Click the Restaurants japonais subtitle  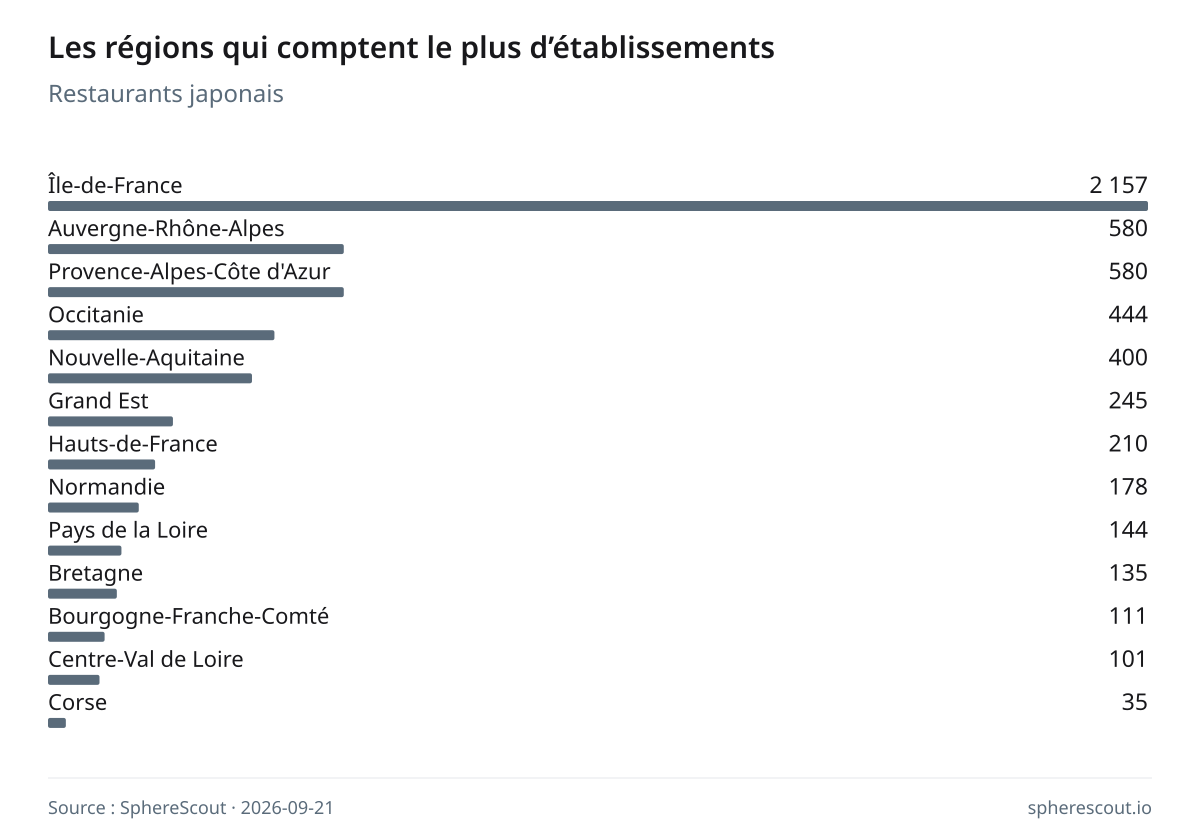[166, 94]
